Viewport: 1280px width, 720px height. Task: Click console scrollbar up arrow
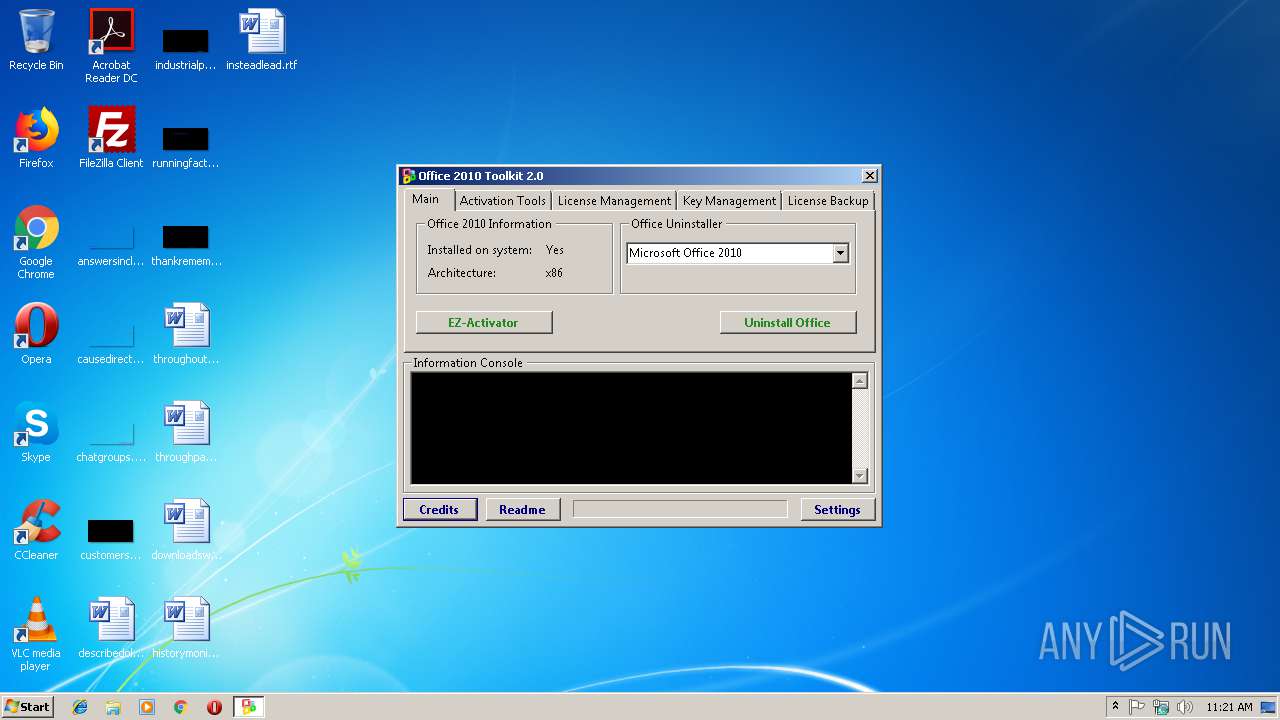[860, 381]
